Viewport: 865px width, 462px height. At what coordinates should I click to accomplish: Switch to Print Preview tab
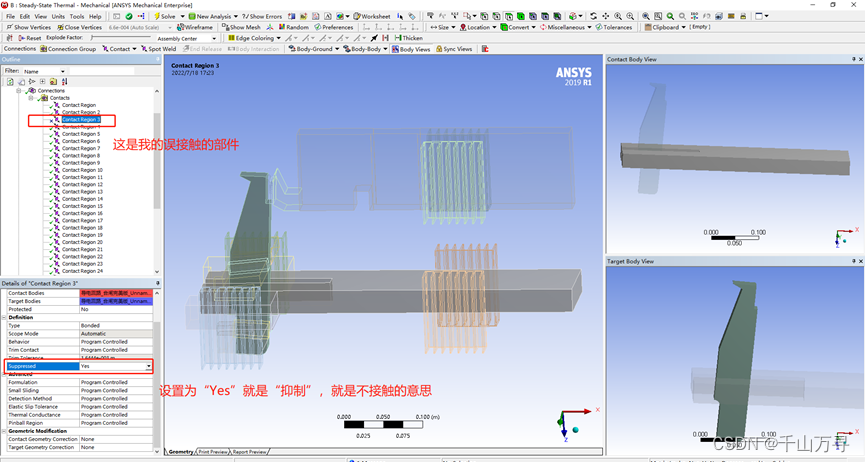point(213,452)
